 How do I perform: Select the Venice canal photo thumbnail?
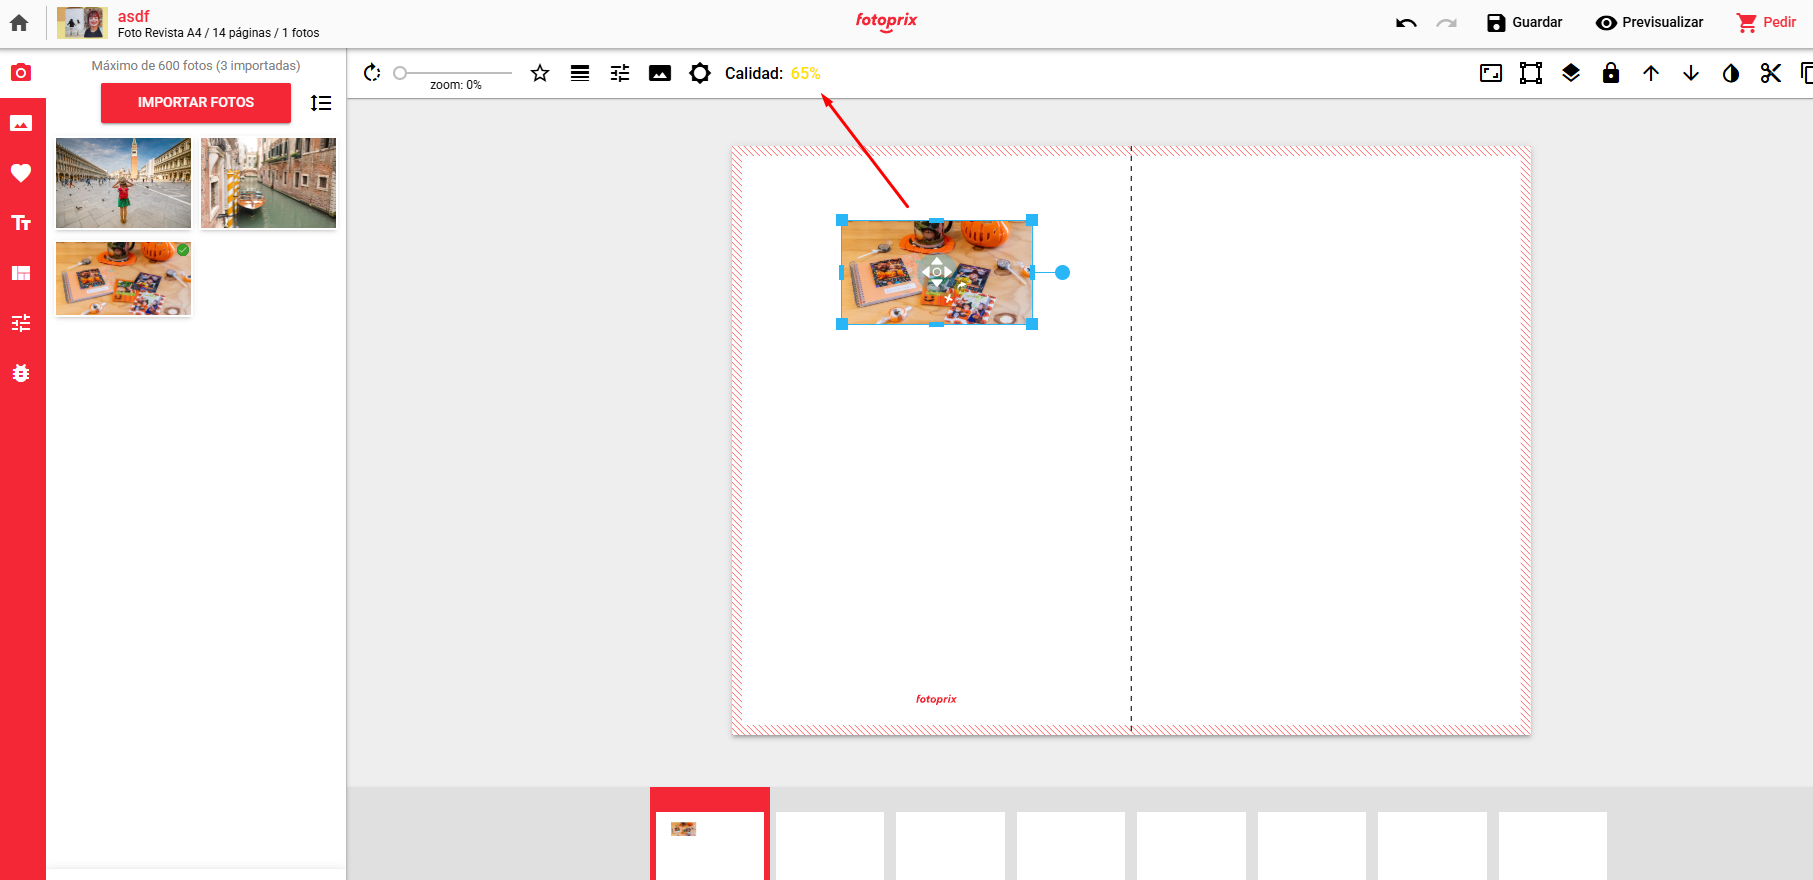[268, 183]
